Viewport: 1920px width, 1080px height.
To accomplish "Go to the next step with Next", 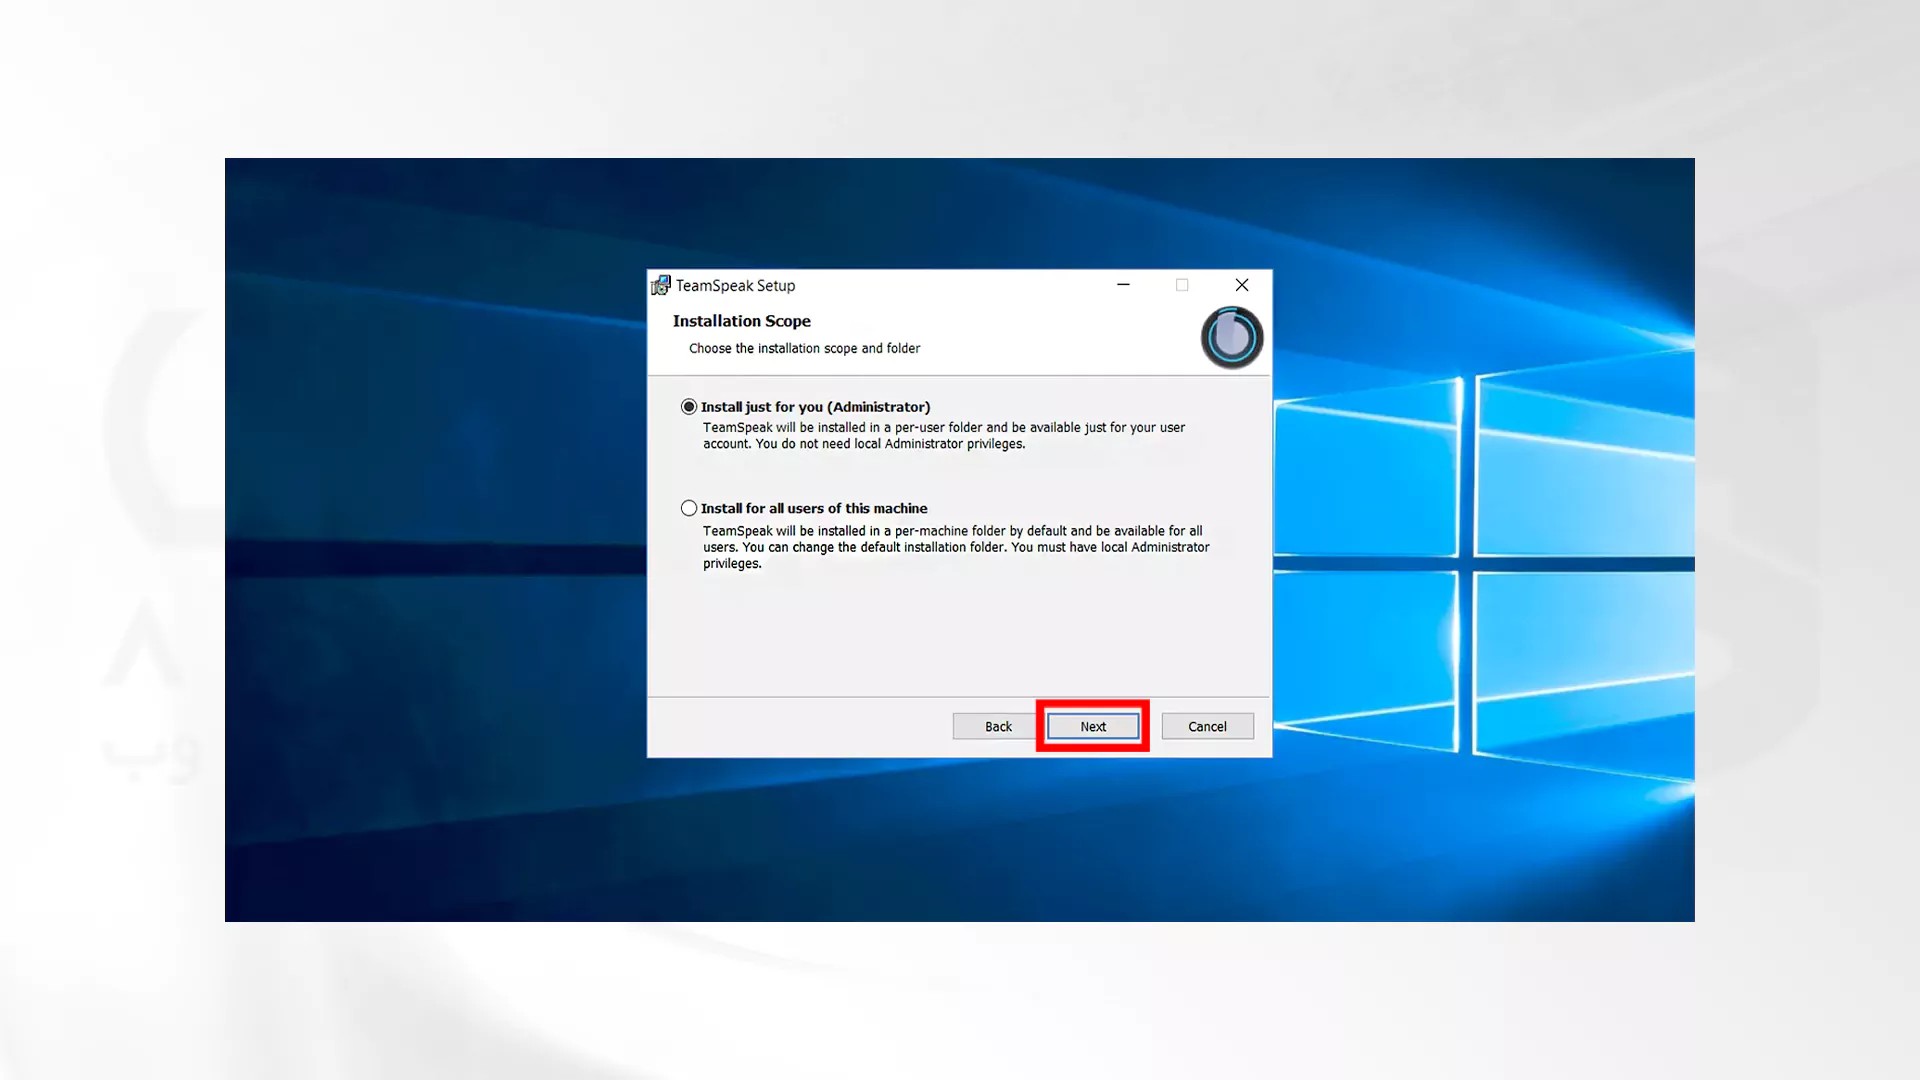I will [1093, 727].
